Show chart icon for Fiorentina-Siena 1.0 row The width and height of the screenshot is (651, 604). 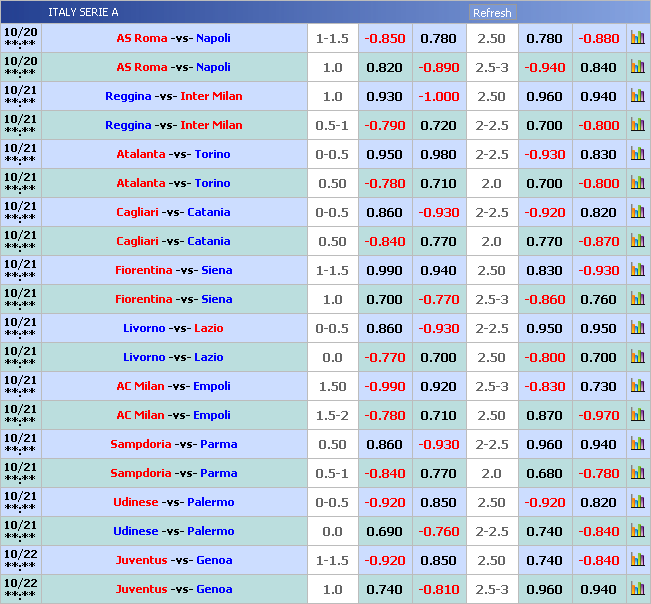tap(637, 299)
